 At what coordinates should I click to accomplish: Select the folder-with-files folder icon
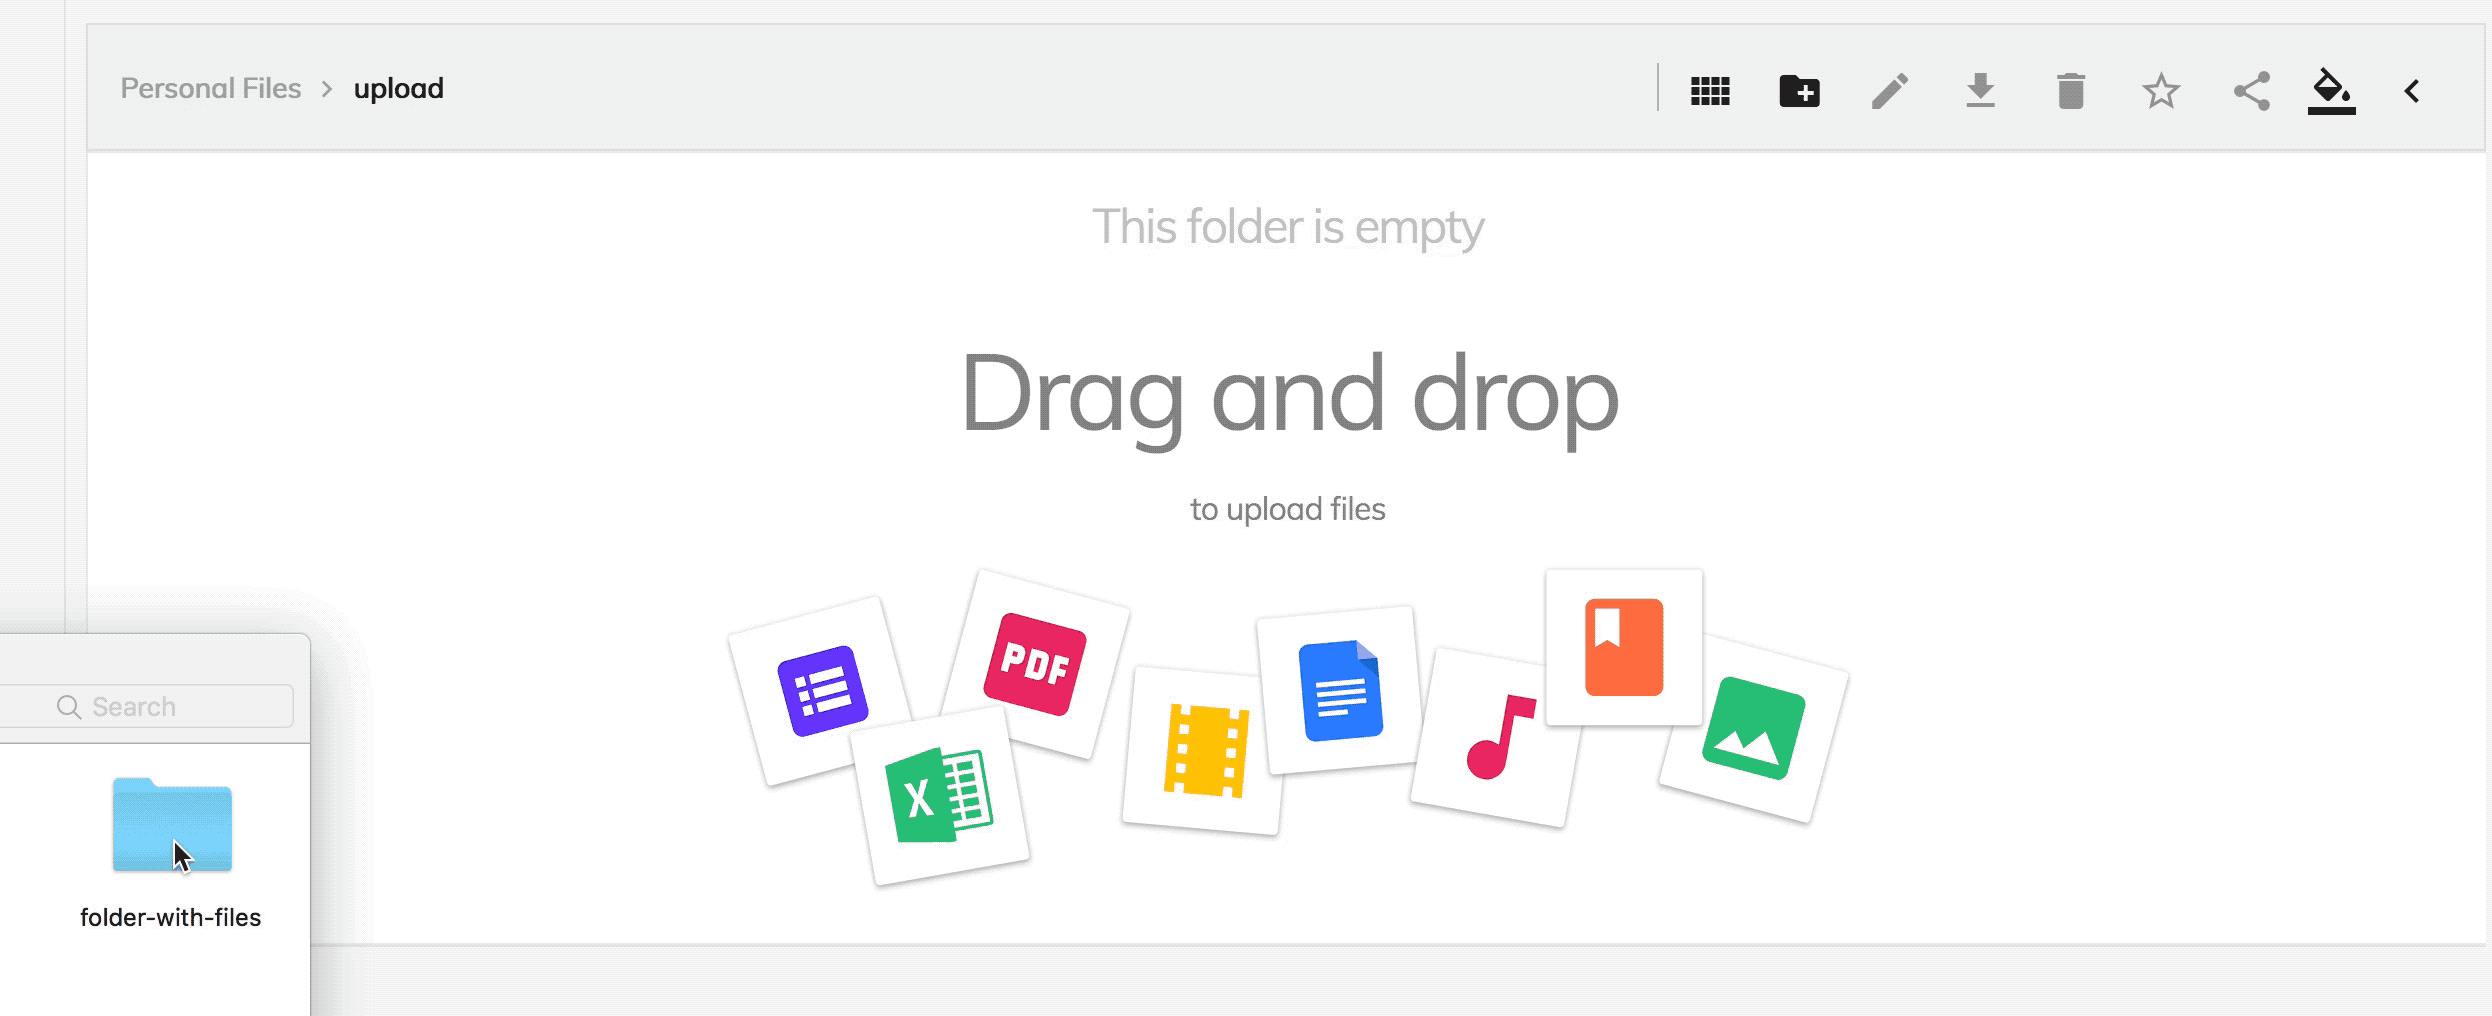172,825
